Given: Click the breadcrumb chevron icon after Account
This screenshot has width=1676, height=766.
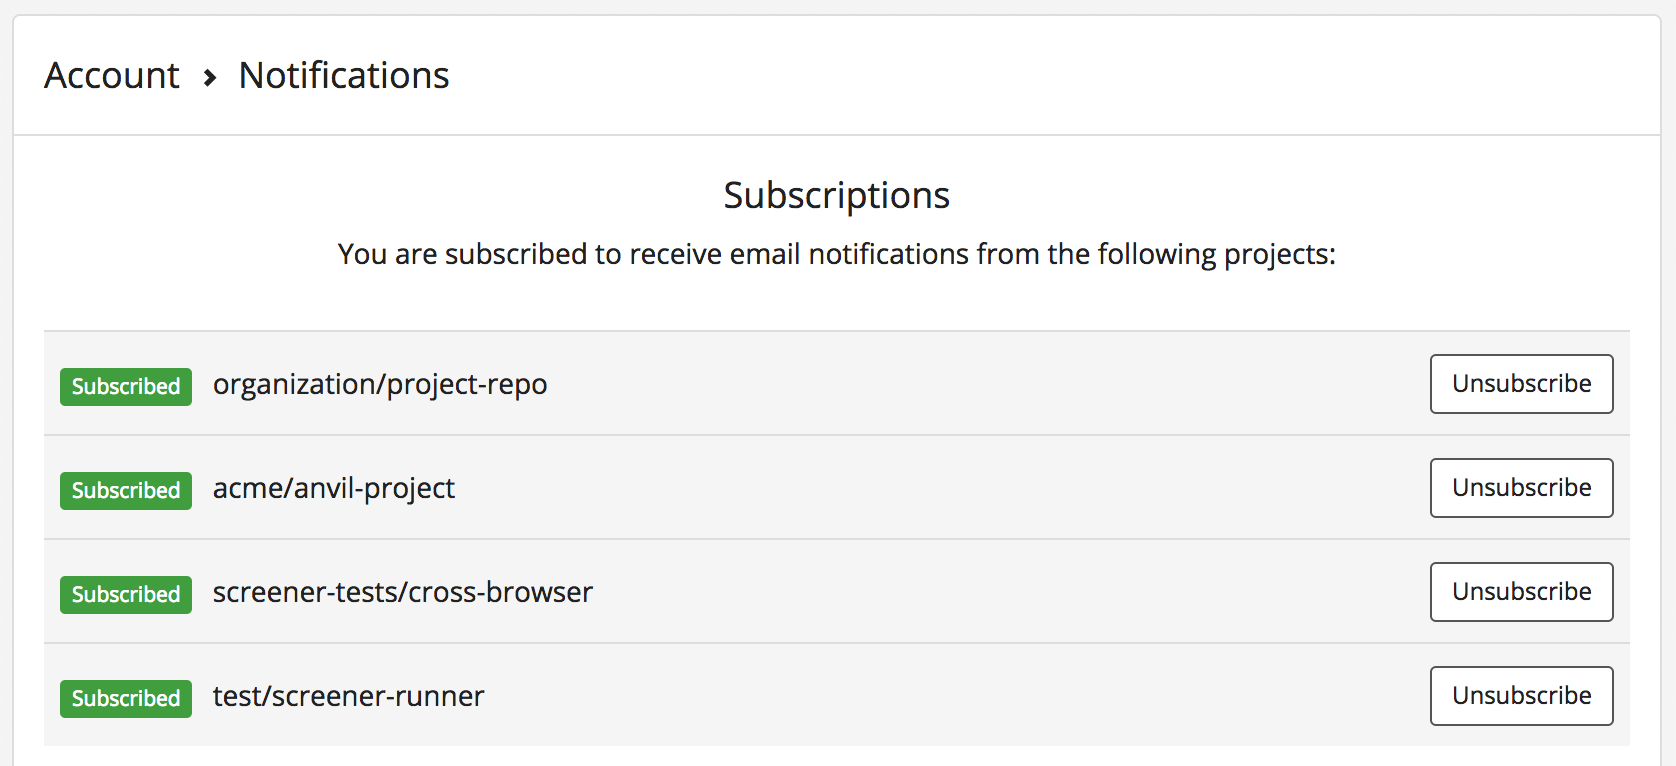Looking at the screenshot, I should pos(211,76).
